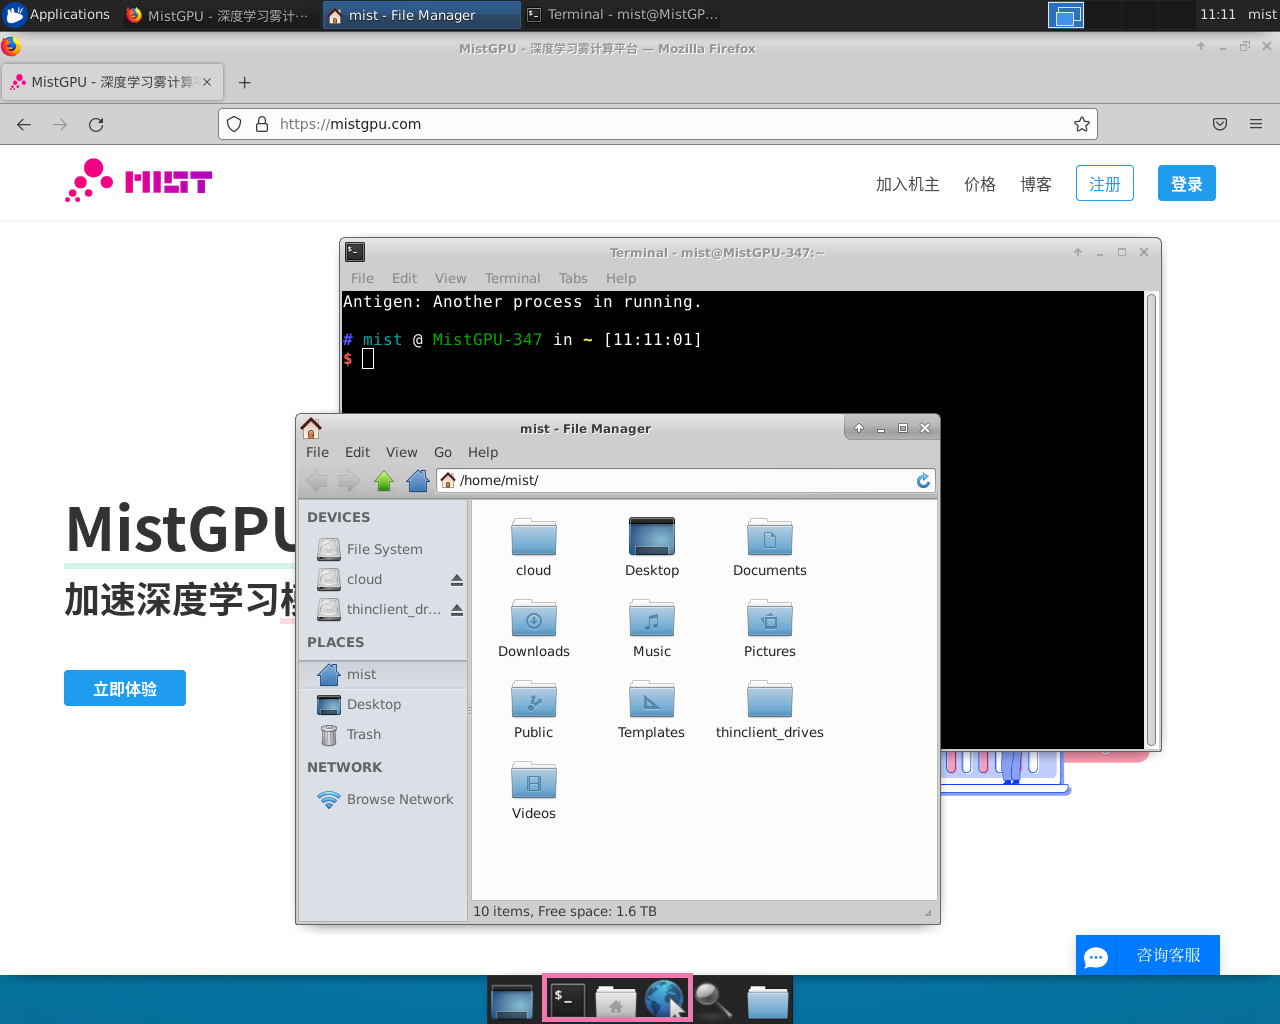The image size is (1280, 1024).
Task: Click the bookmark star in Firefox's address bar
Action: tap(1081, 124)
